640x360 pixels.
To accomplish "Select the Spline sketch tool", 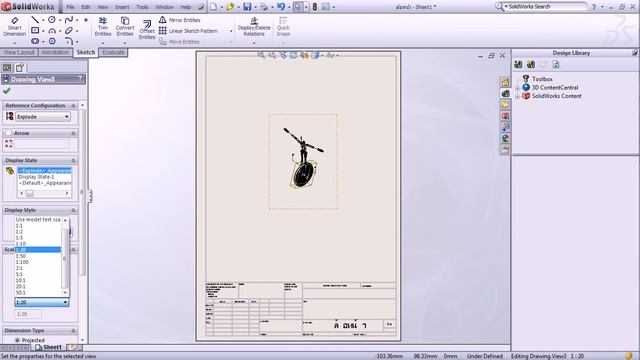I will (69, 20).
